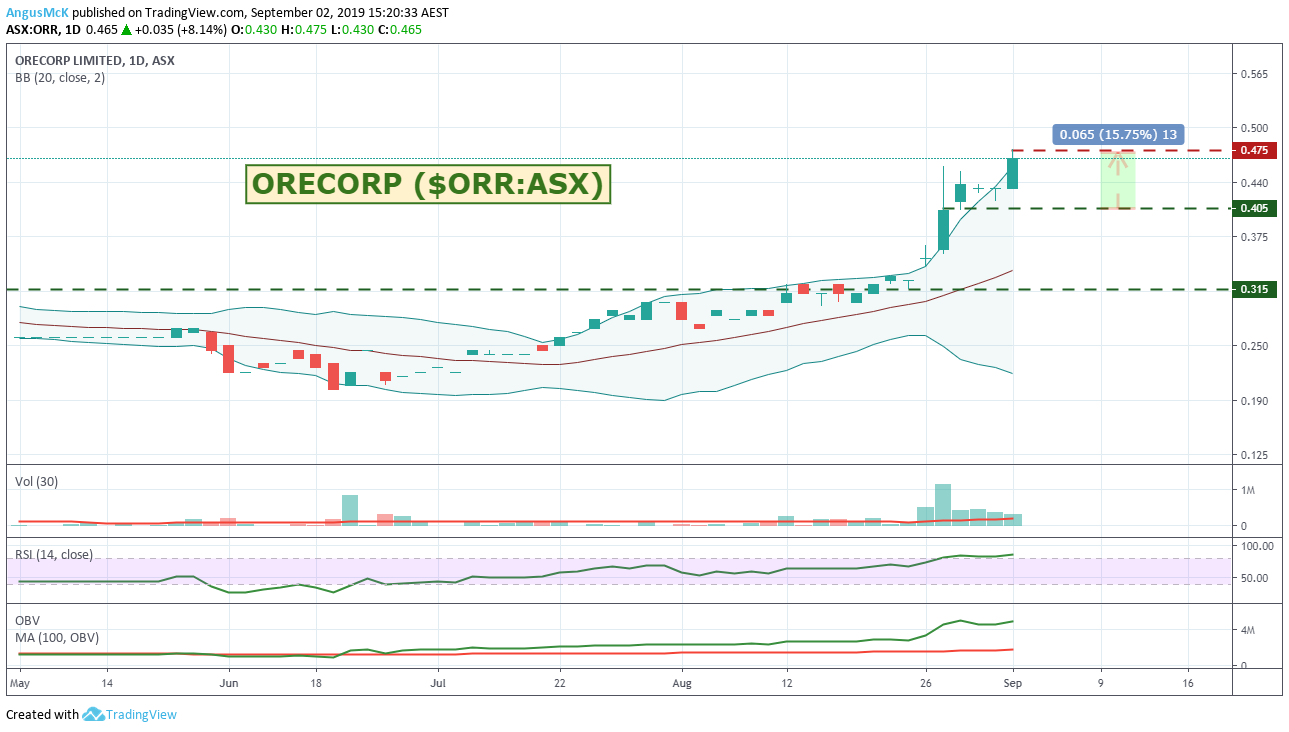Click the OBV indicator label
Viewport: 1289px width, 732px height.
(27, 620)
